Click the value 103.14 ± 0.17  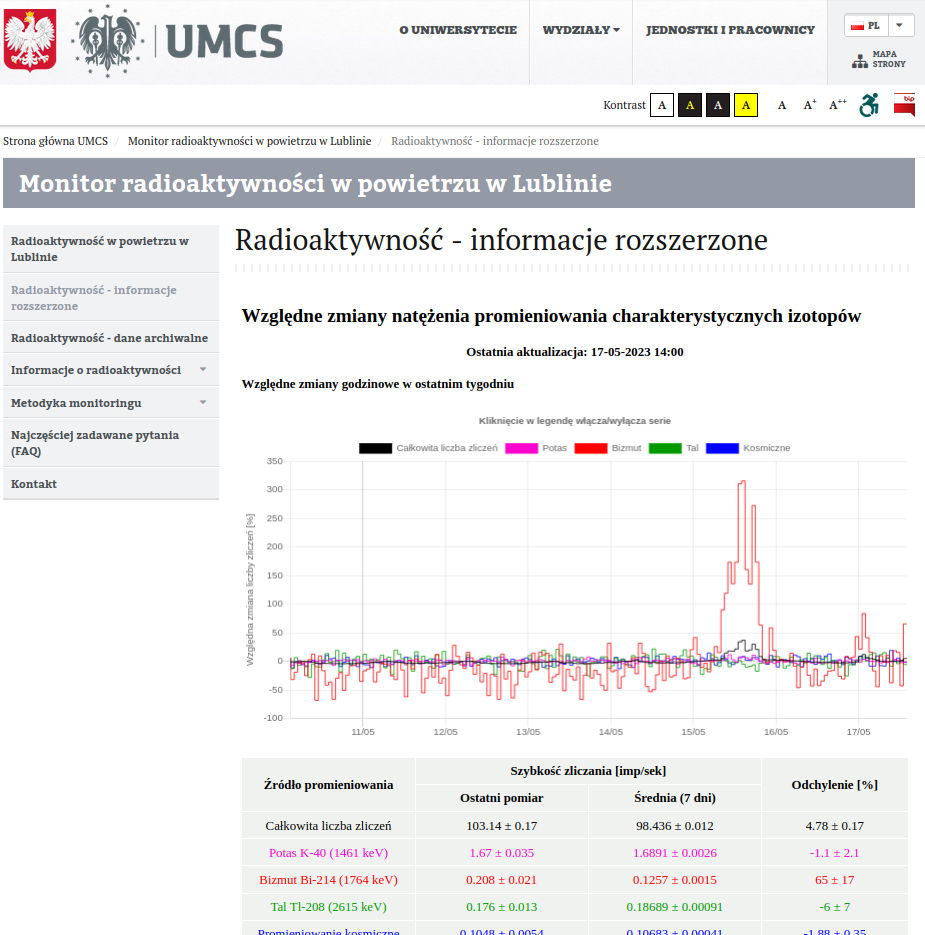coord(502,826)
